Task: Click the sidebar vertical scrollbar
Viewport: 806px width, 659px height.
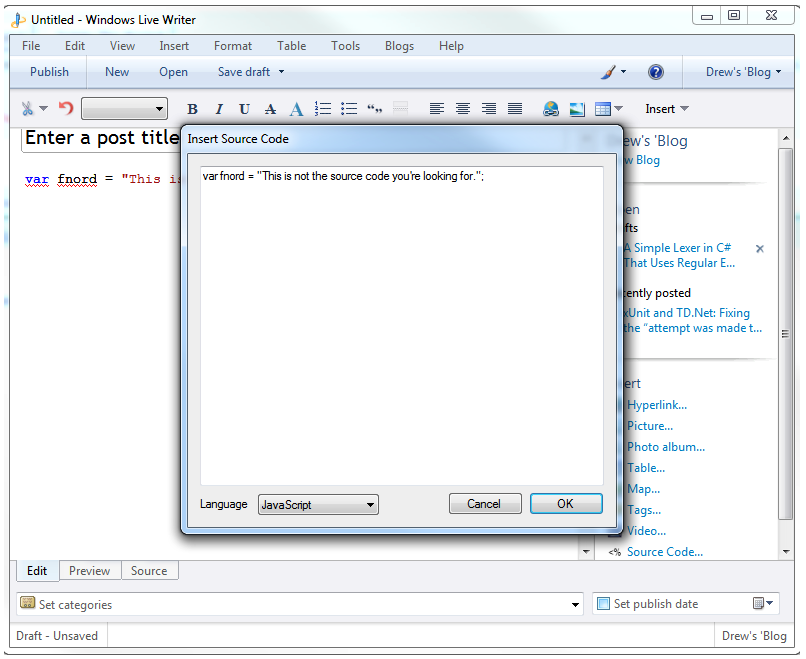Action: (x=785, y=334)
